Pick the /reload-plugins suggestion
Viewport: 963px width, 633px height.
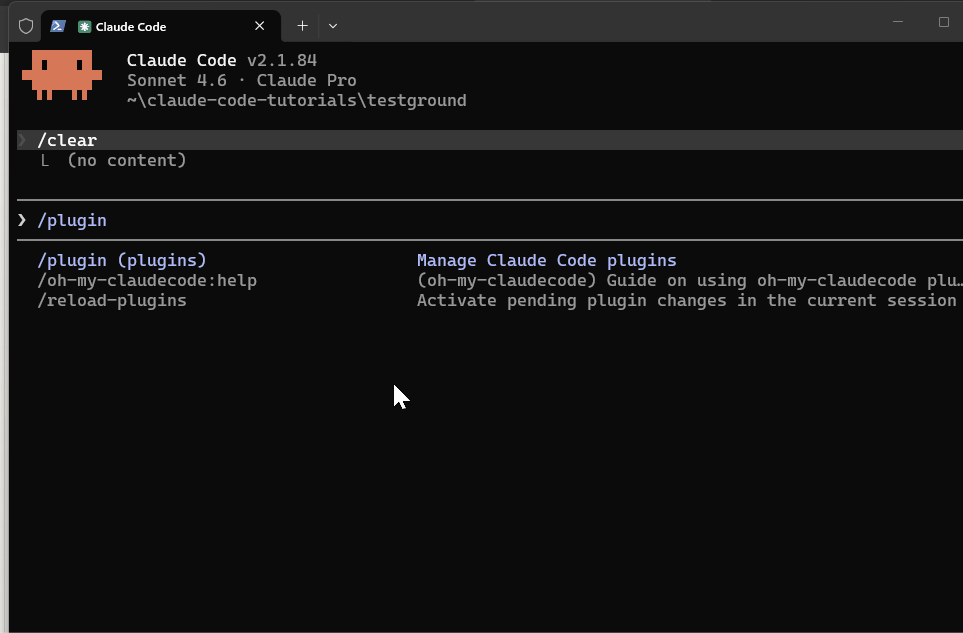pyautogui.click(x=112, y=300)
